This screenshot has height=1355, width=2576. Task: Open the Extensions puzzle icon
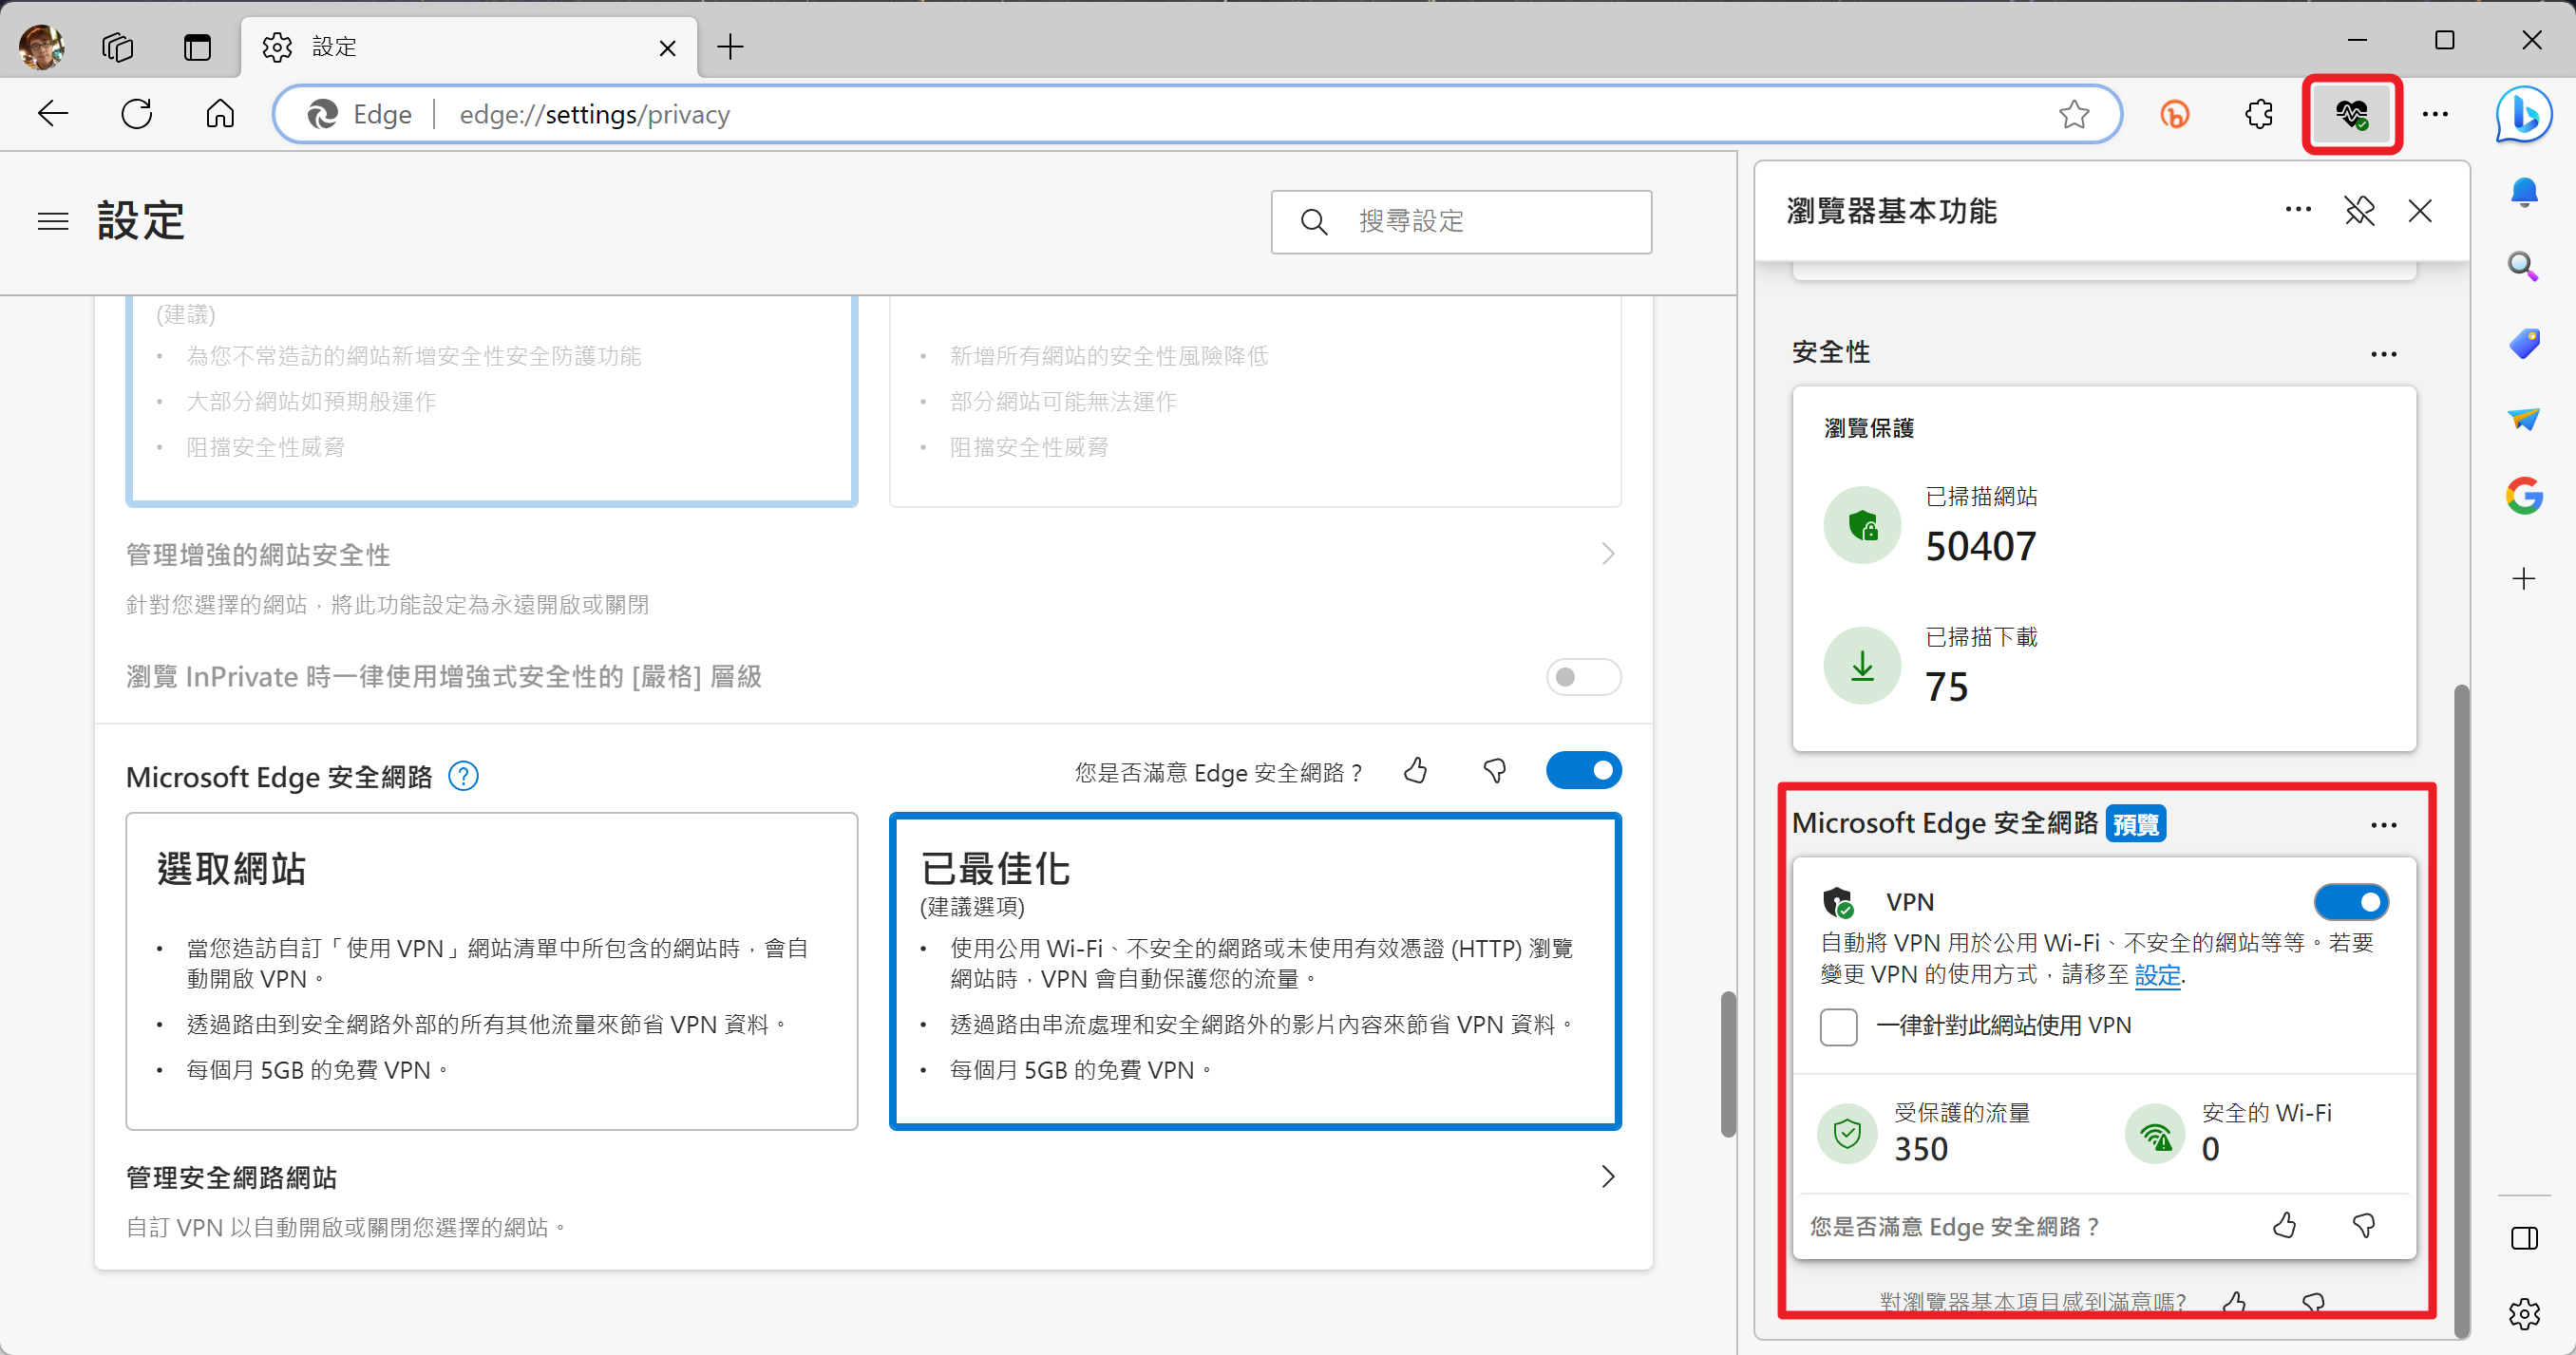point(2259,114)
